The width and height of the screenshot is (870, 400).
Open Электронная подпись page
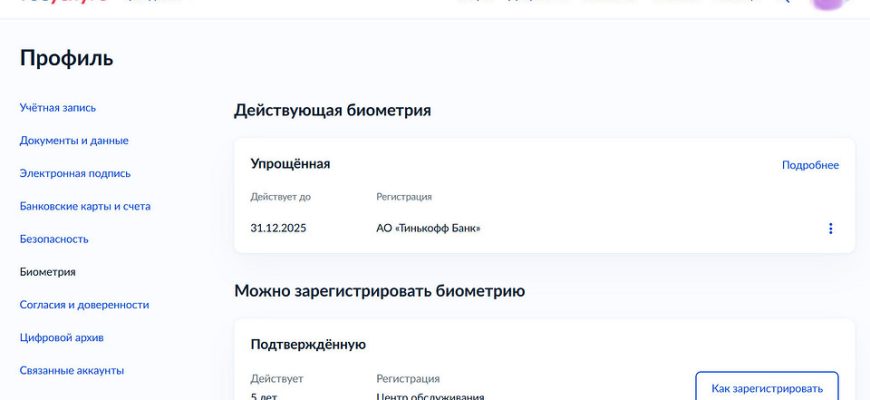tap(75, 174)
